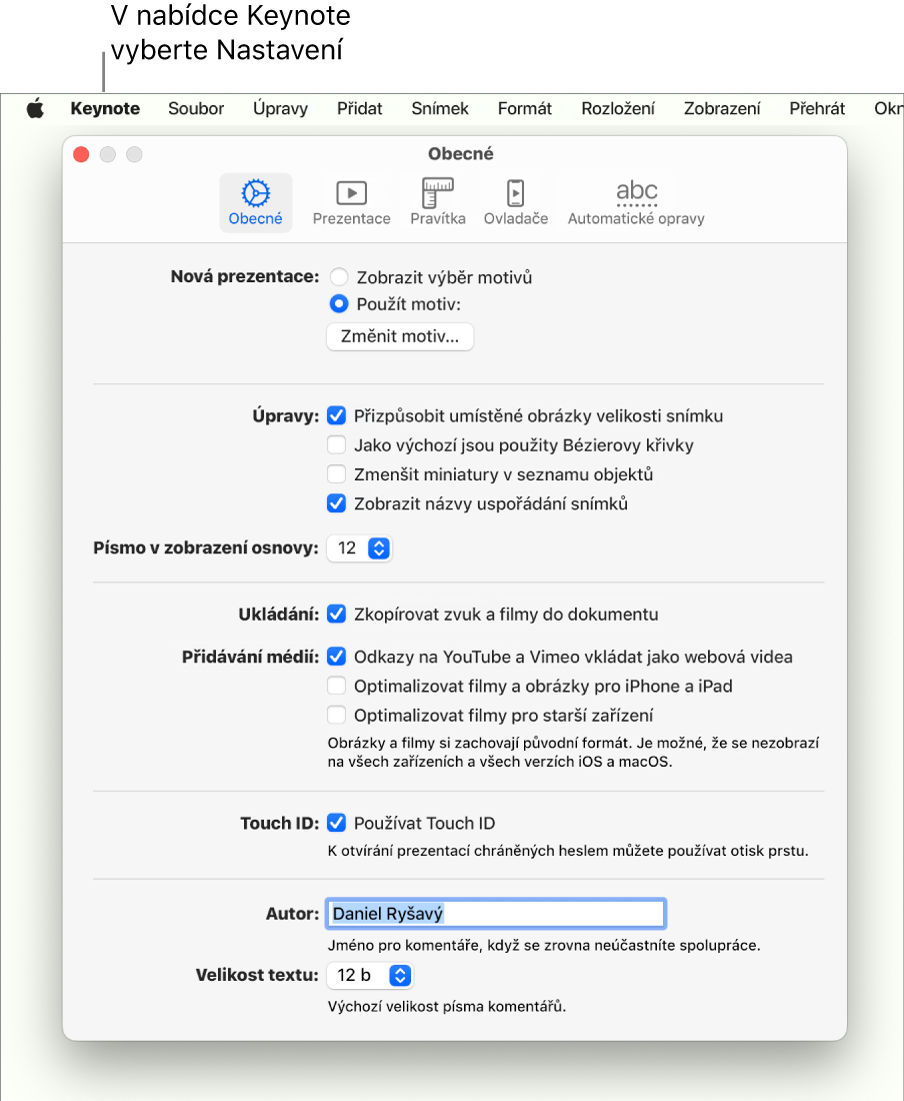The width and height of the screenshot is (904, 1101).
Task: Open the Formát menu
Action: (x=525, y=109)
